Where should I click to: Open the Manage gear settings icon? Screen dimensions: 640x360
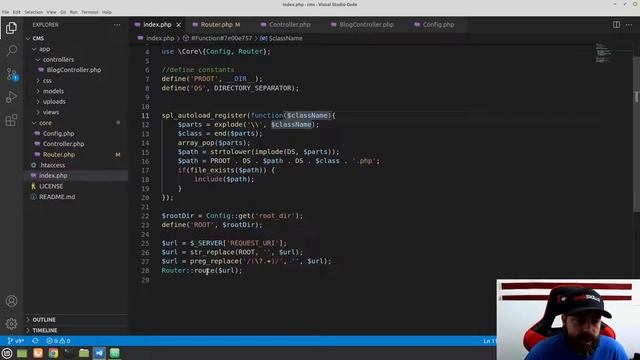(11, 324)
